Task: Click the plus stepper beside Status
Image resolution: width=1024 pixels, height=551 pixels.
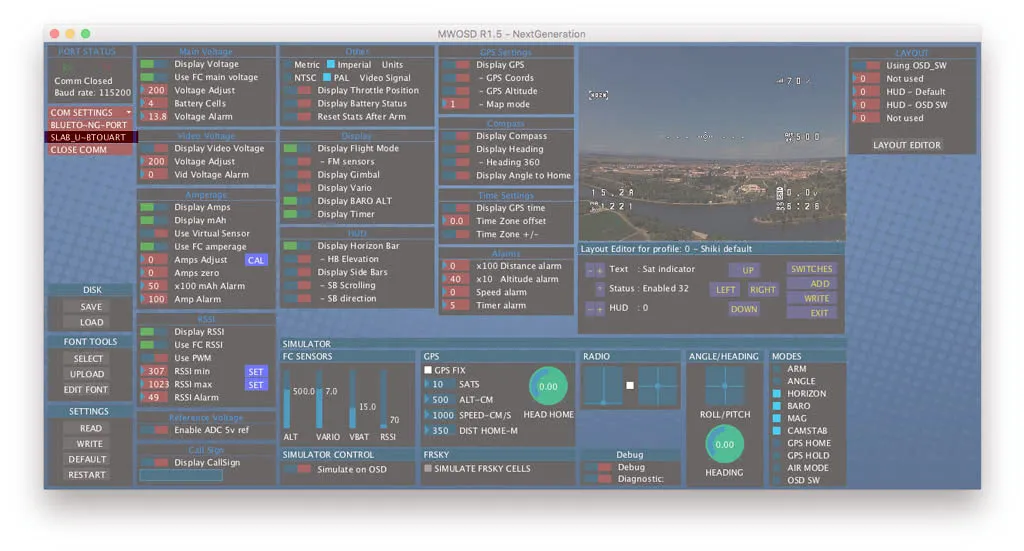Action: click(599, 289)
